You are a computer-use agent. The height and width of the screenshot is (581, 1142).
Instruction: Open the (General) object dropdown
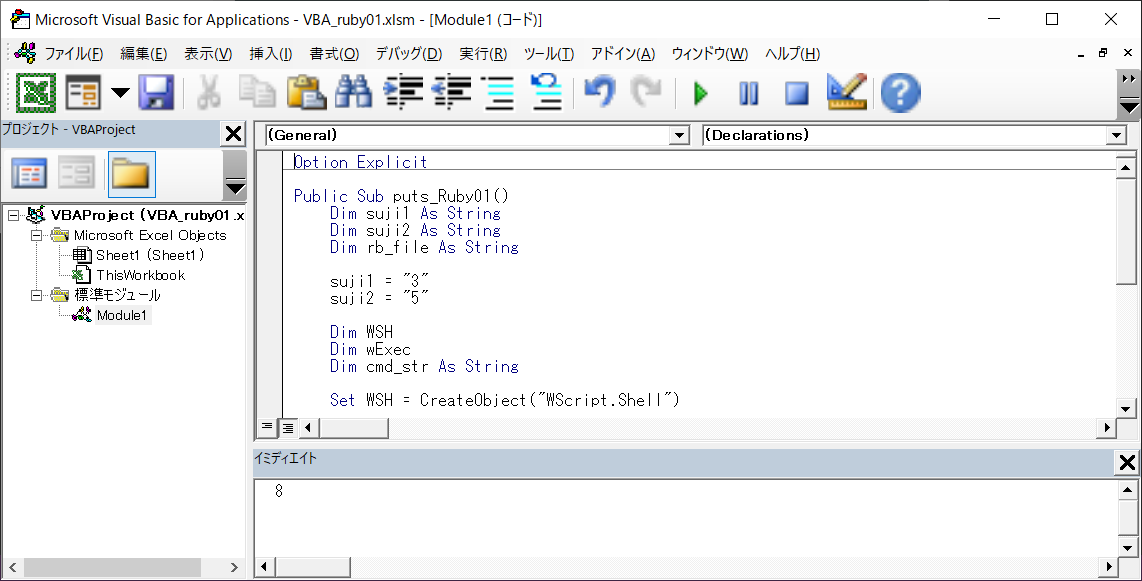pos(680,135)
